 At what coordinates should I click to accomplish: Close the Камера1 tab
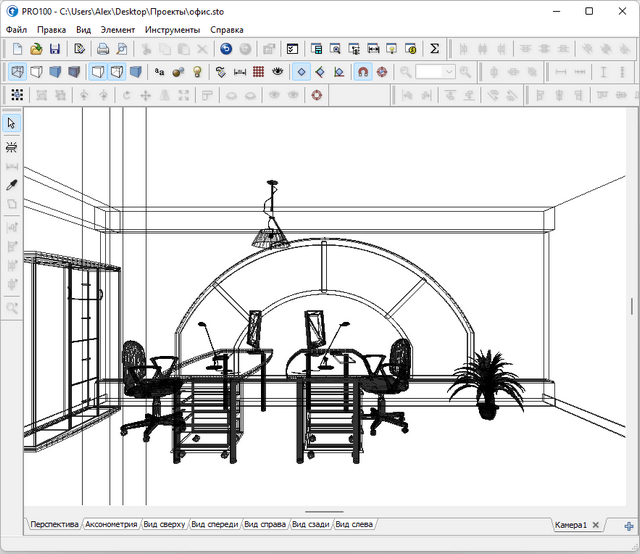(x=596, y=525)
